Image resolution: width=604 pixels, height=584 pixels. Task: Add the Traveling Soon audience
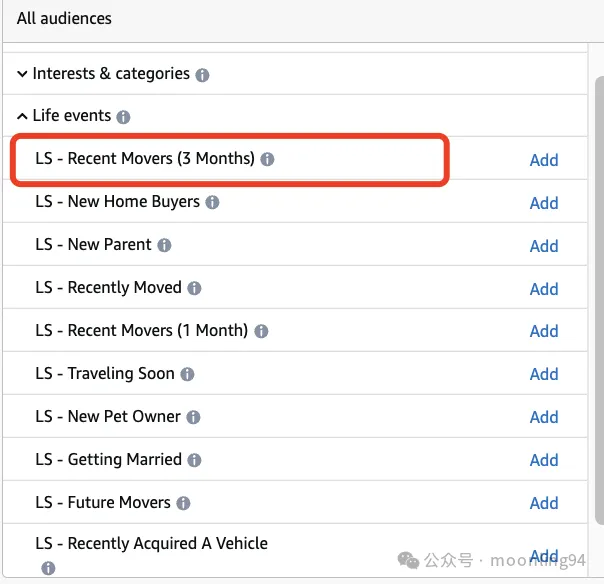pos(544,374)
